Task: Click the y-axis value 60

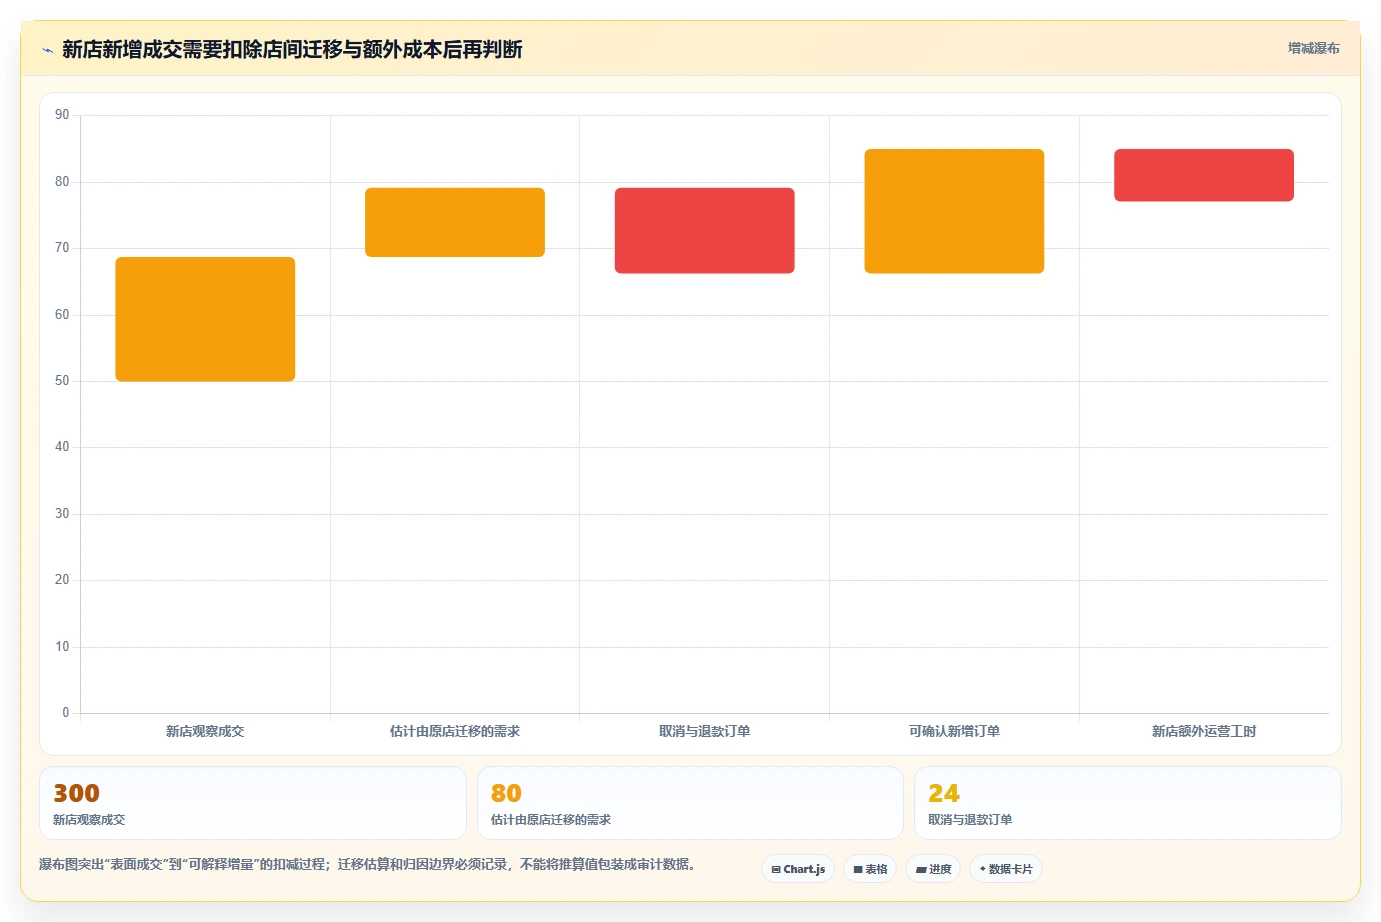Action: pos(62,315)
